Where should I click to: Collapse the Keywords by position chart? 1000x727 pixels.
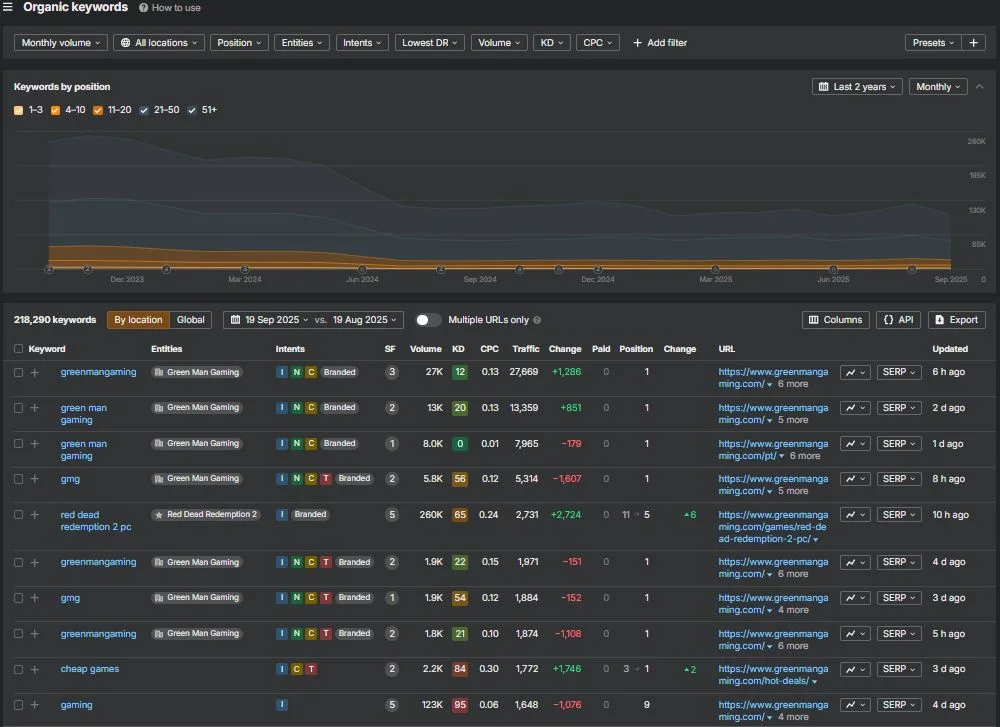980,87
